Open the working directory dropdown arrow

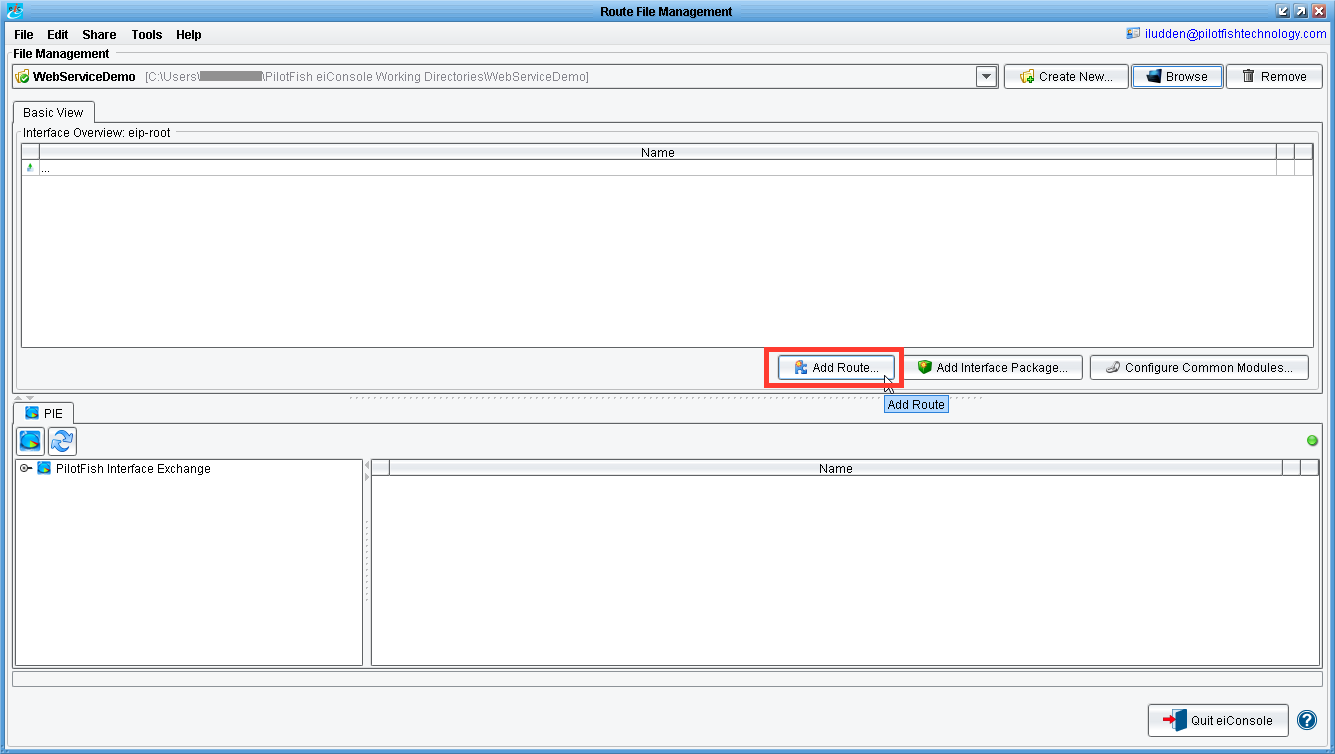[x=987, y=76]
